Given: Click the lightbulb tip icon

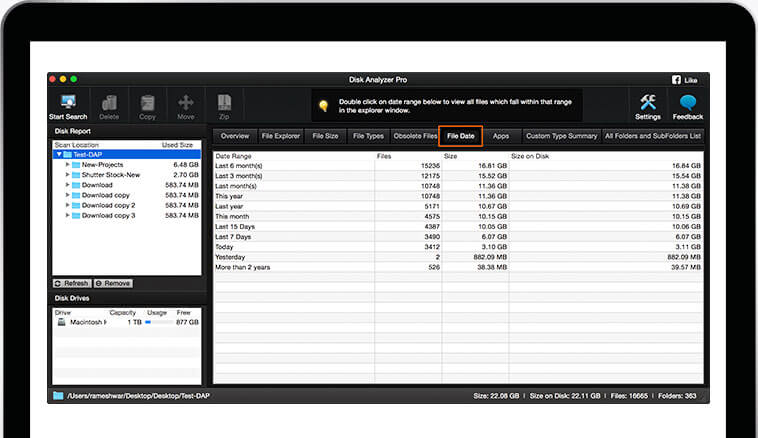Looking at the screenshot, I should coord(323,105).
